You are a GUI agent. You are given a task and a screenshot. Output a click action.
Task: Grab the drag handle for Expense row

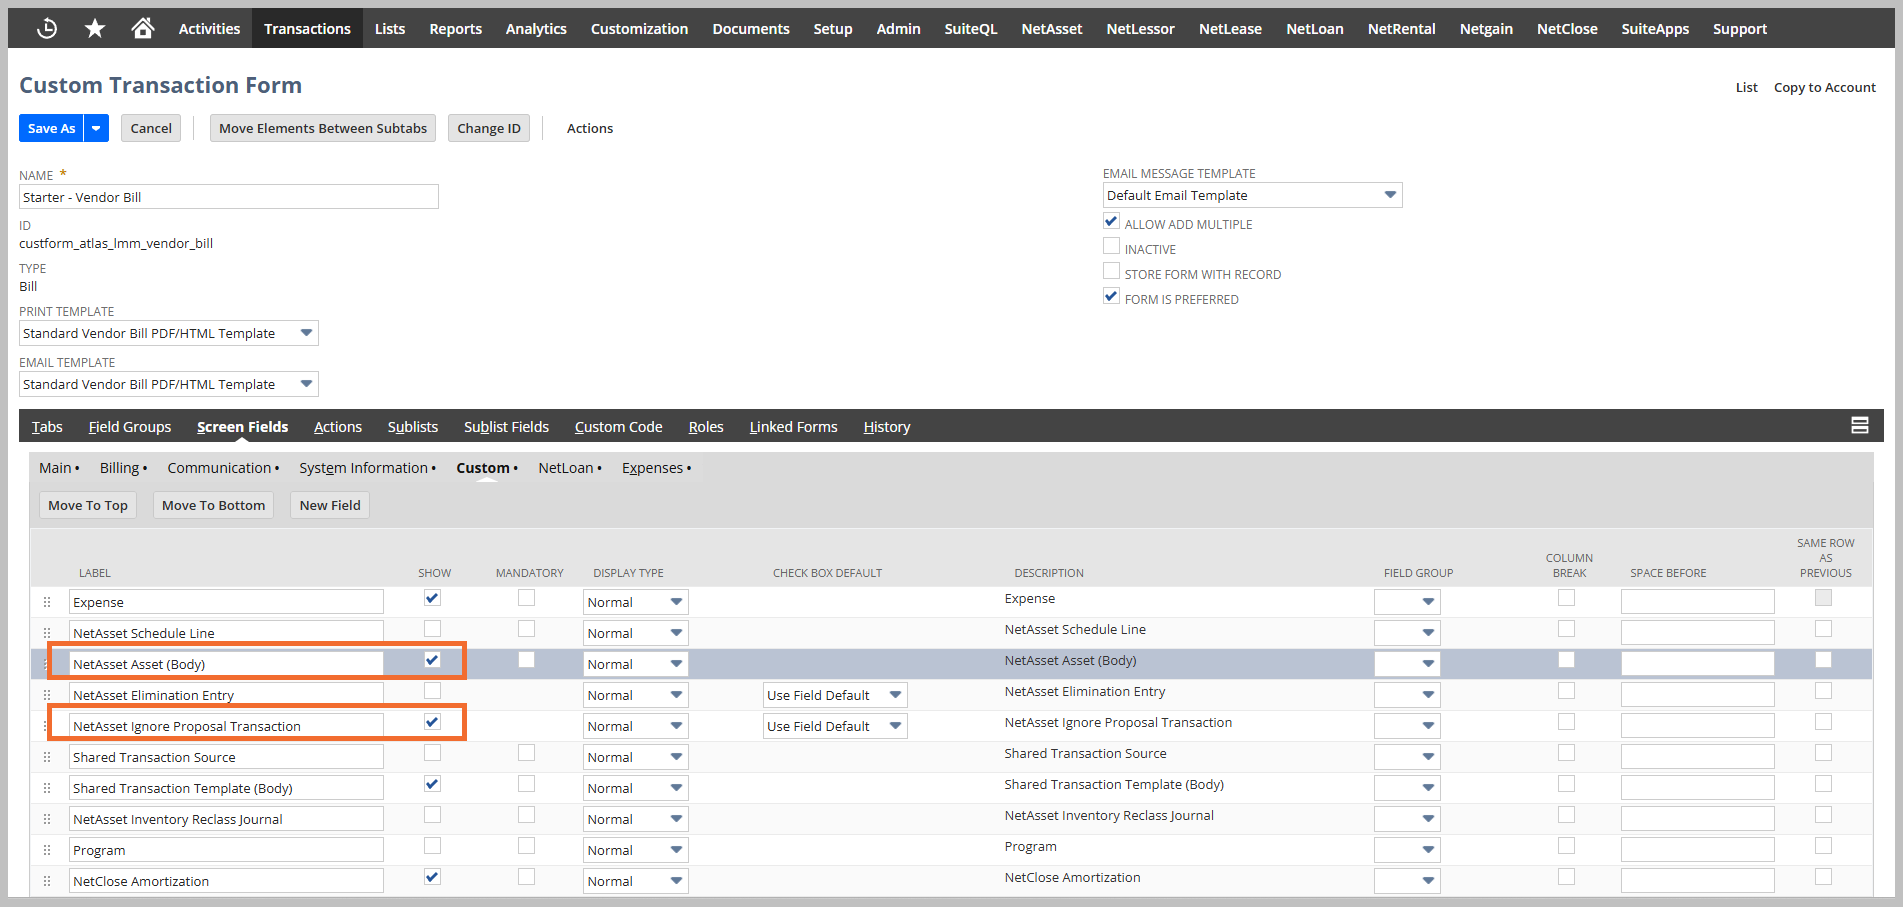point(47,602)
